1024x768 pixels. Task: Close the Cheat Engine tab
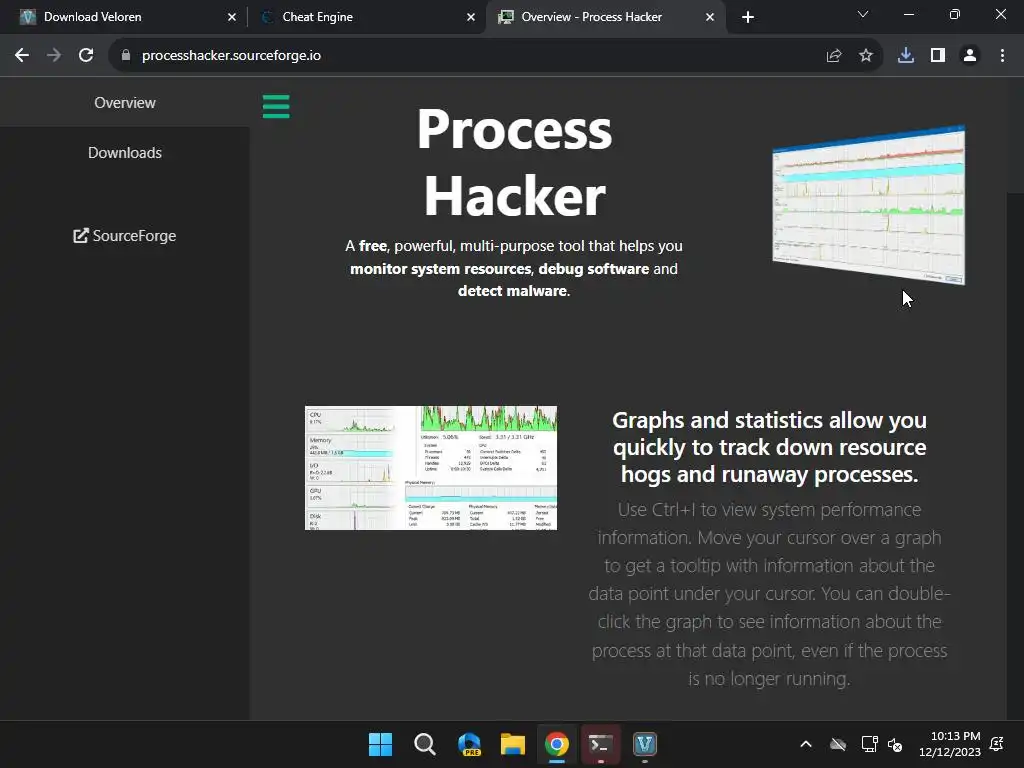click(471, 17)
